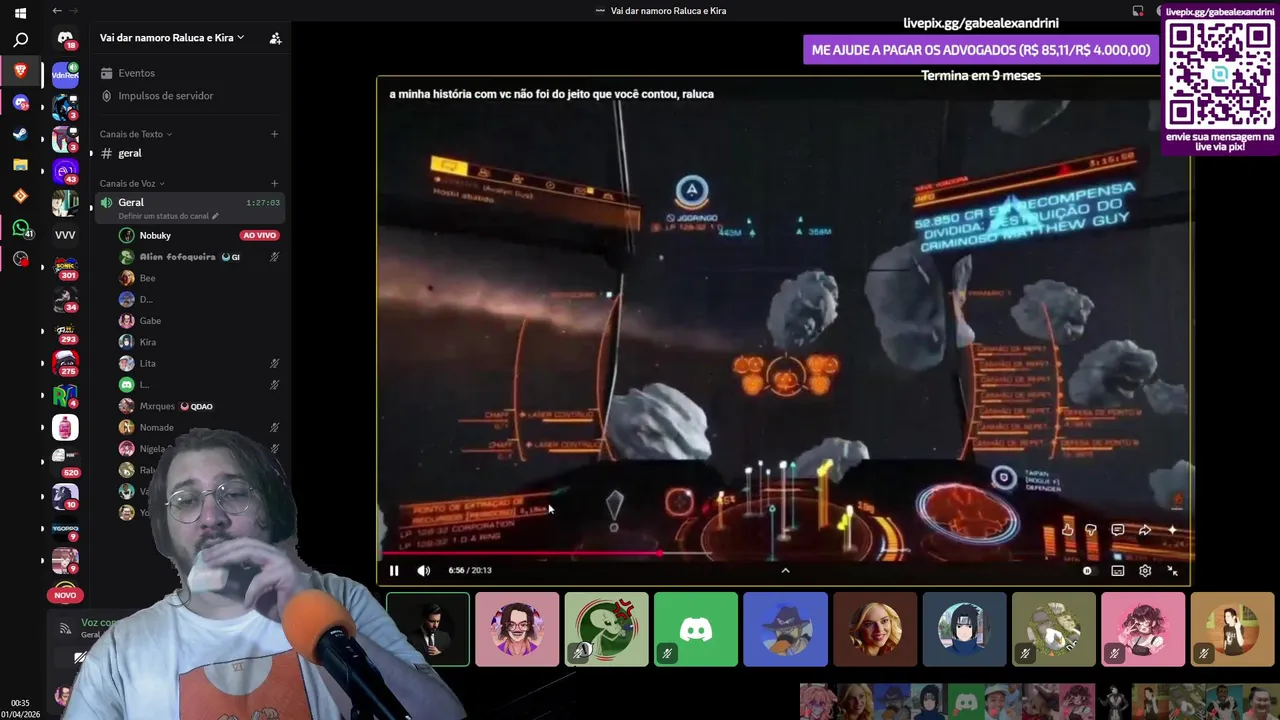The width and height of the screenshot is (1280, 720).
Task: Click the invite people icon beside server name
Action: (x=275, y=38)
